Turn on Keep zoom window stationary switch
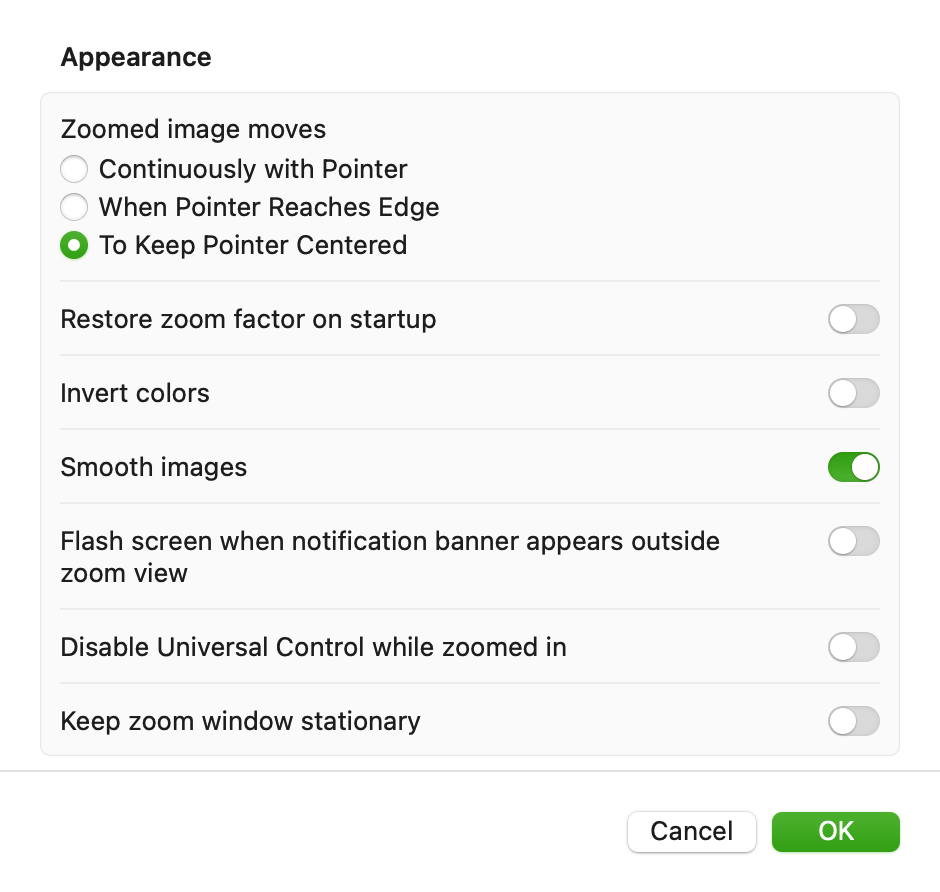Image resolution: width=940 pixels, height=892 pixels. 854,721
